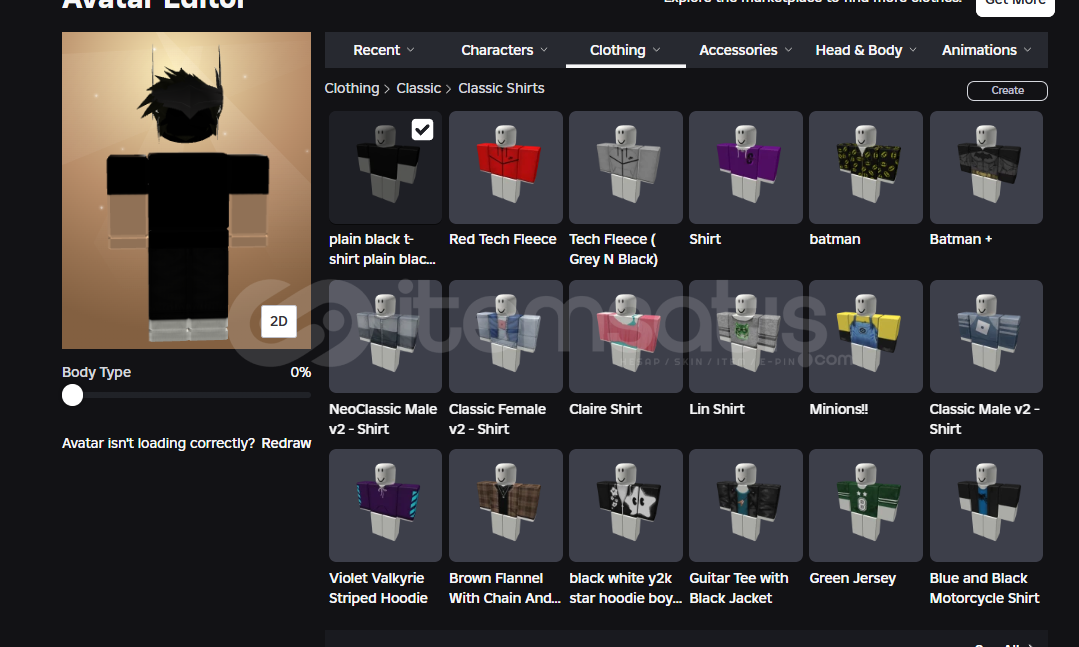
Task: Switch to the Characters tab
Action: (504, 50)
